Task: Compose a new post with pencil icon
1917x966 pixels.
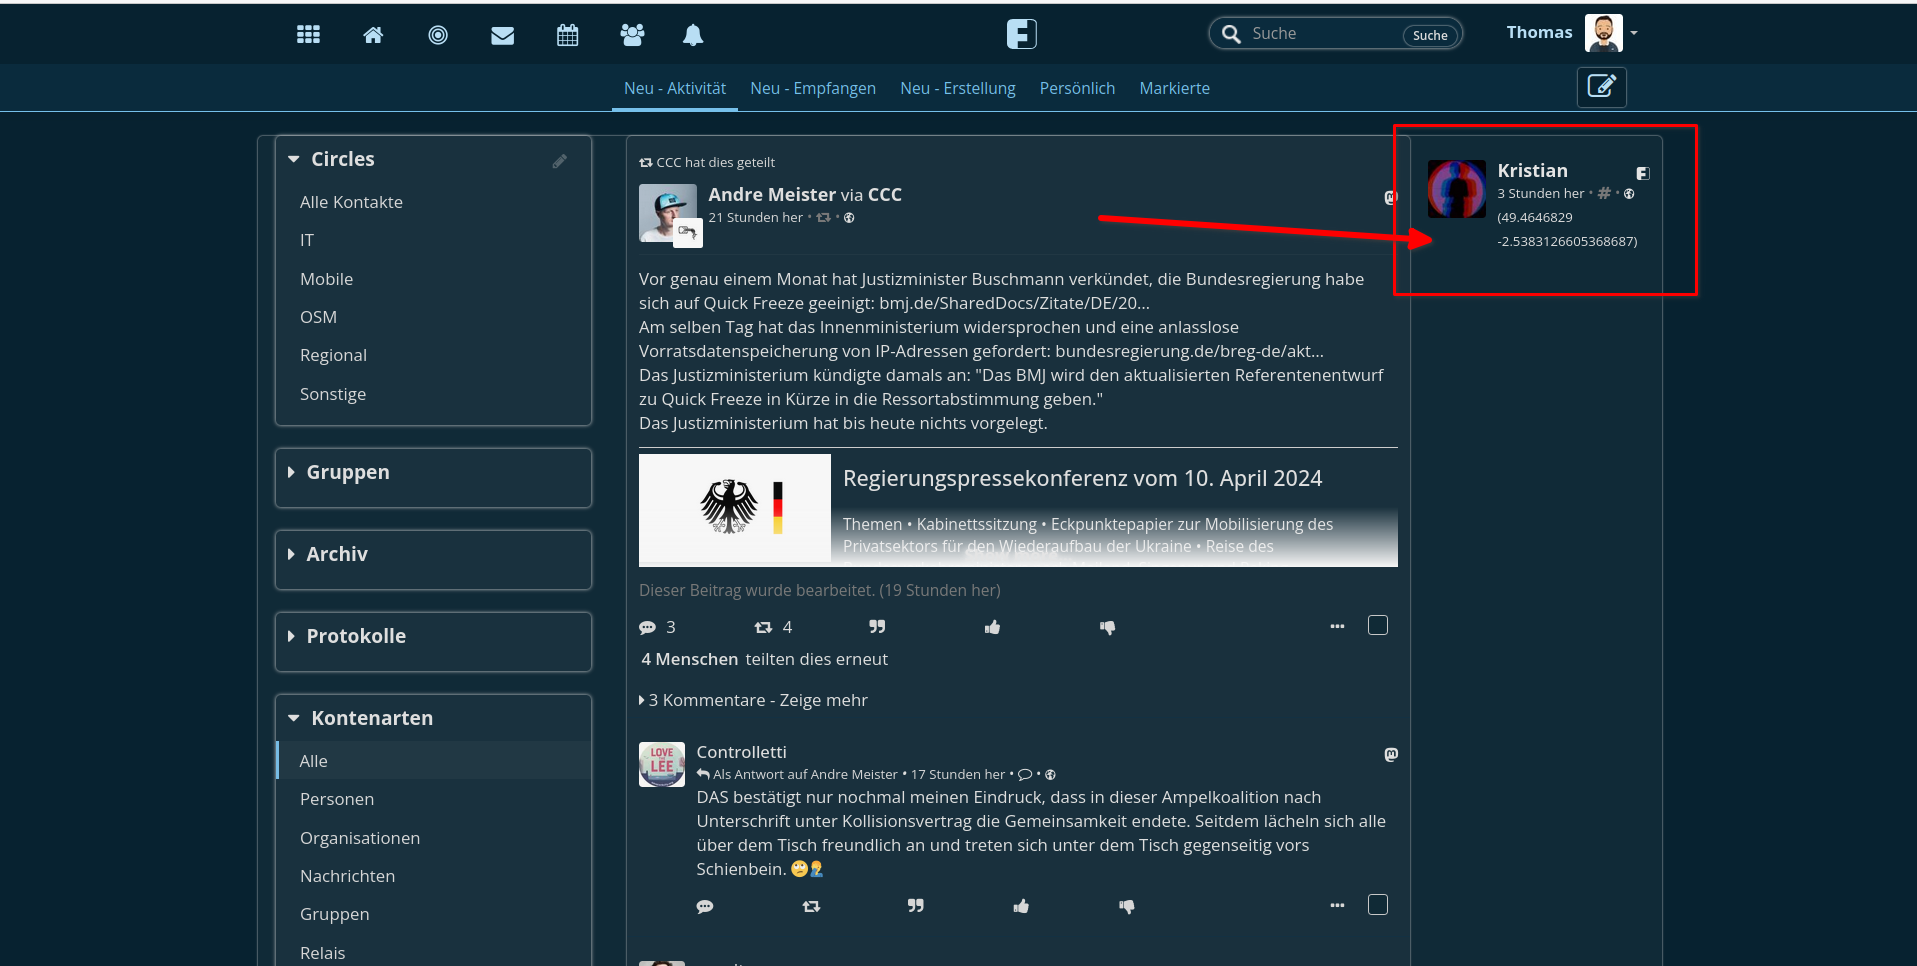Action: click(1601, 87)
